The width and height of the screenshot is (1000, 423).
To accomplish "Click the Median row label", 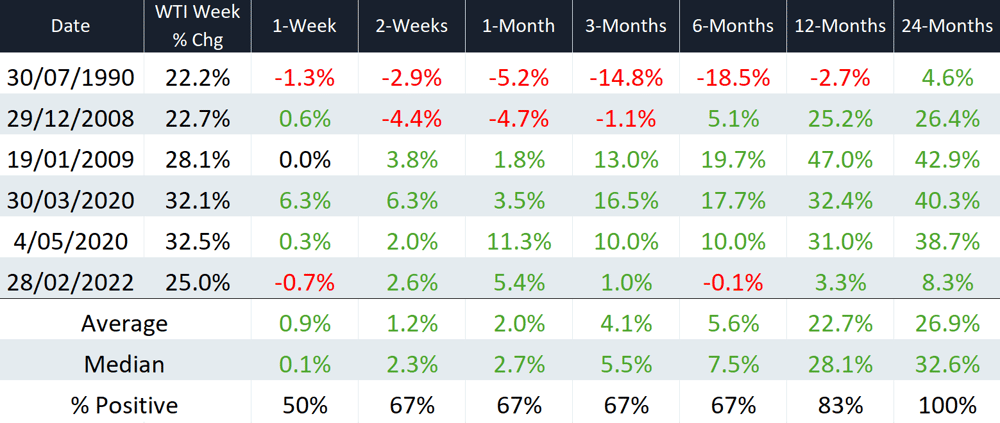I will 124,364.
